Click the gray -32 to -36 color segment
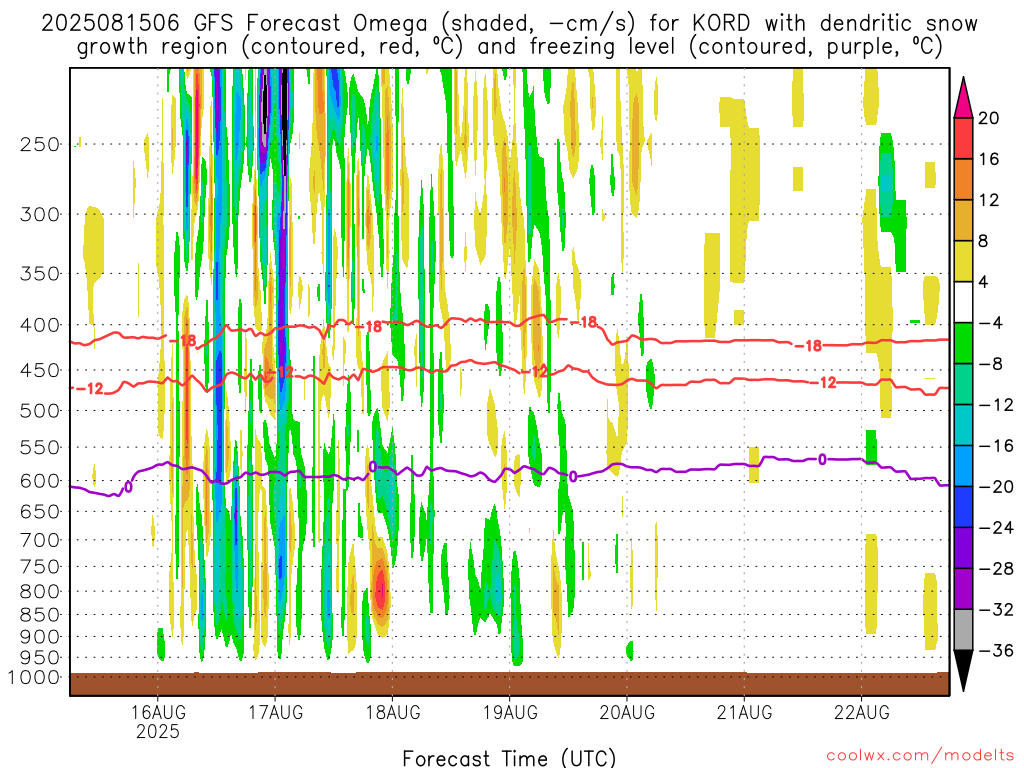The image size is (1024, 768). [x=963, y=630]
